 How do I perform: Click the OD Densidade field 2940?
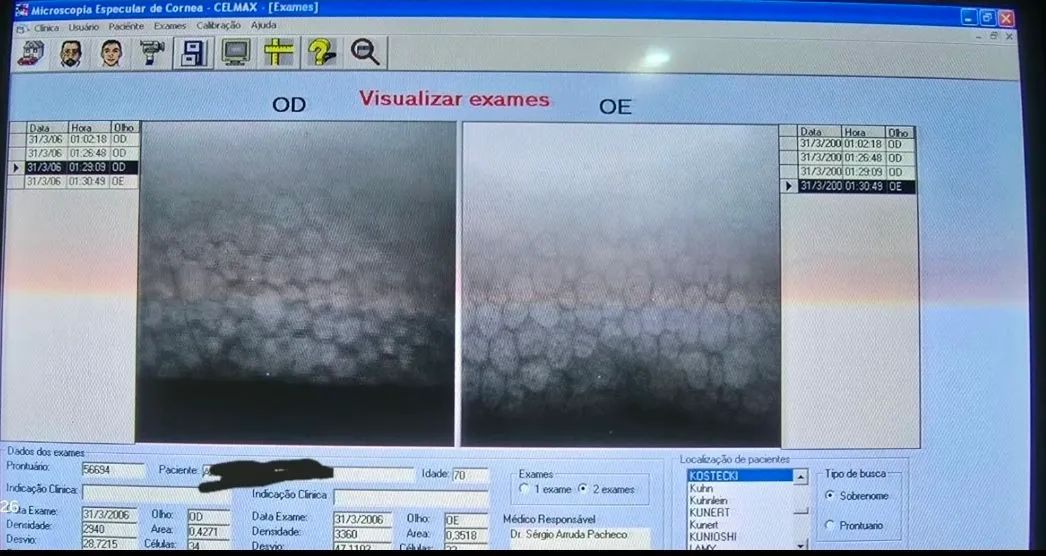[x=109, y=529]
